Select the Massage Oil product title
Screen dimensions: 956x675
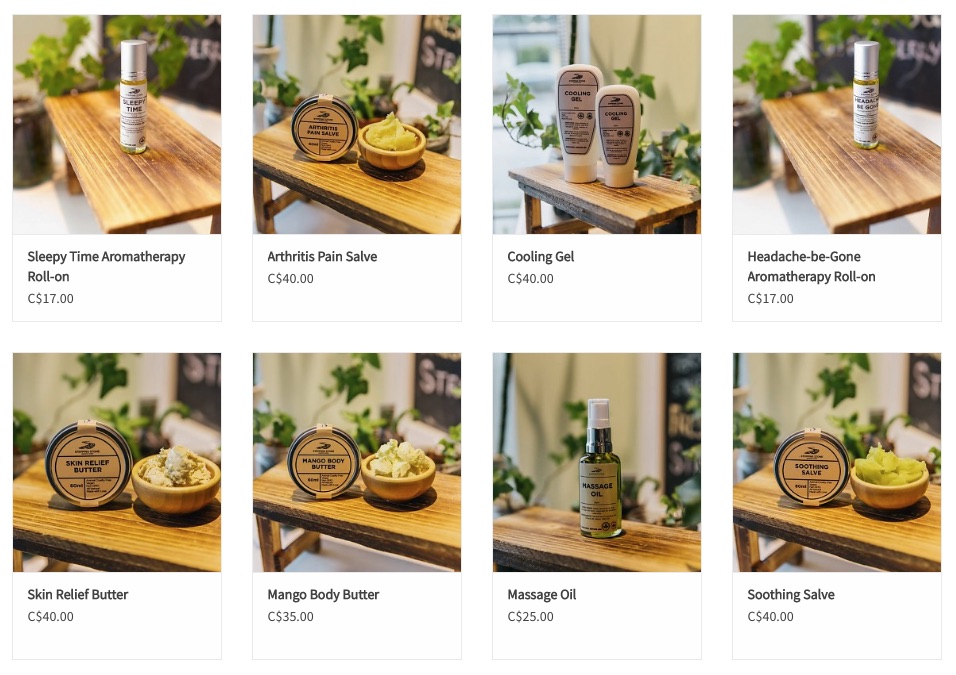541,595
